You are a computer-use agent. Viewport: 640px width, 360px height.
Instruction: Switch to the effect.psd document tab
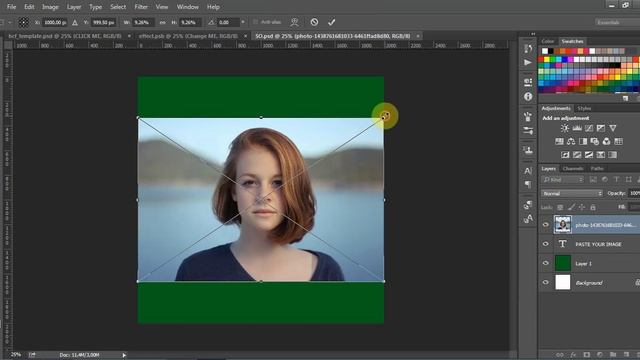188,36
